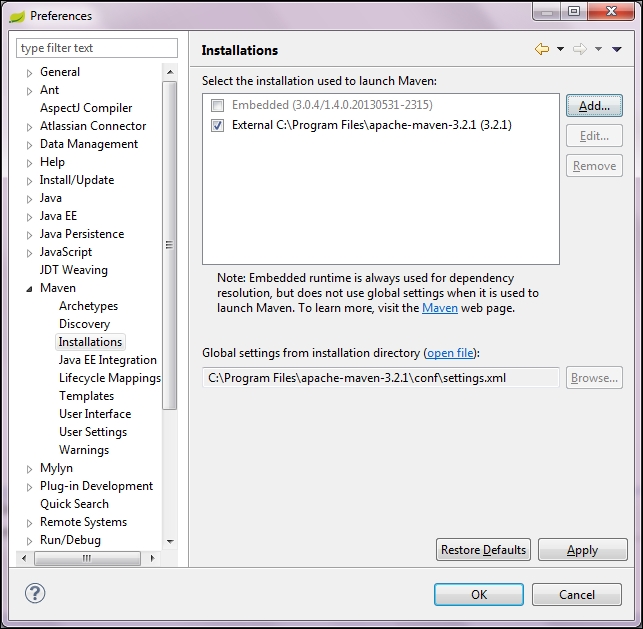
Task: Select Maven Installations page
Action: (x=90, y=342)
